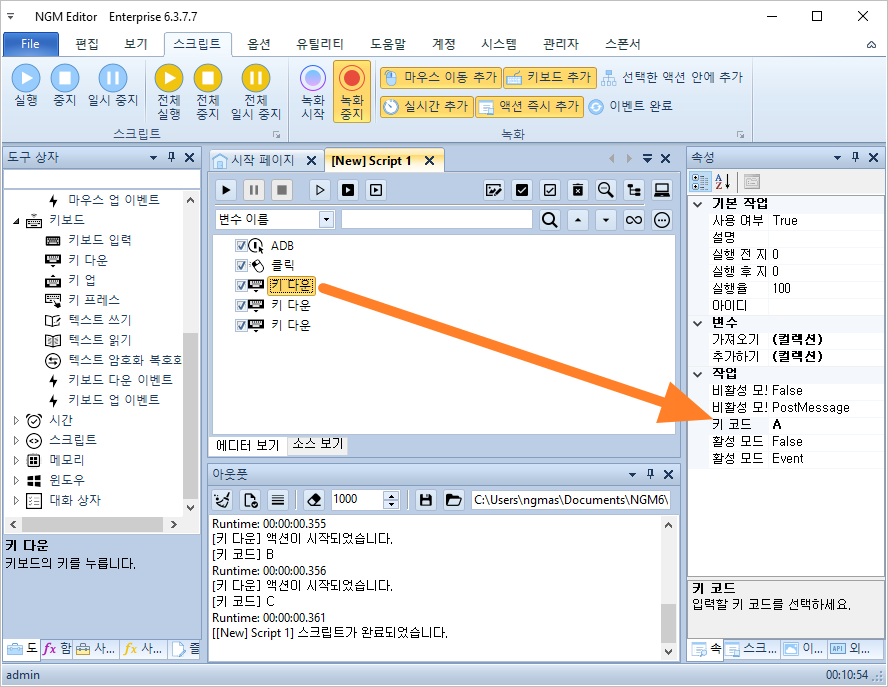
Task: Play script from editor toolbar play button
Action: pos(227,190)
